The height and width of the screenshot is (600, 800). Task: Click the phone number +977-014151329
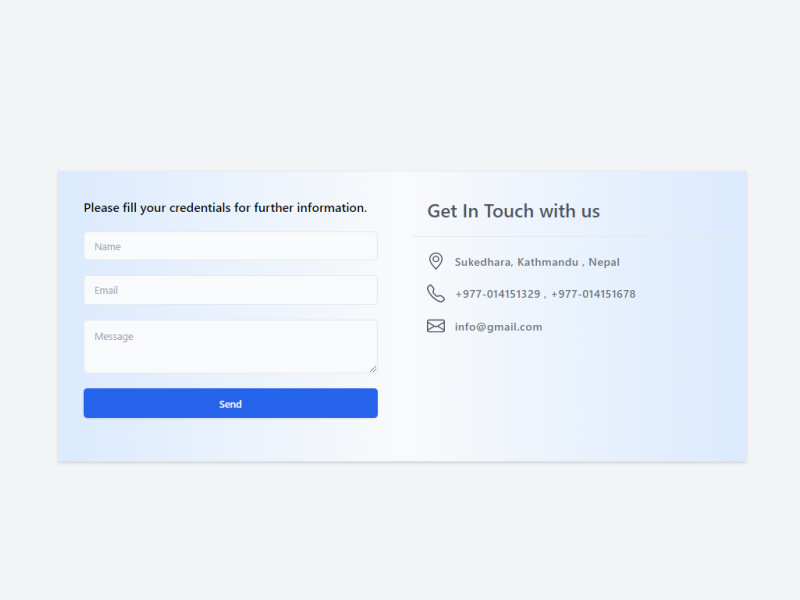[x=497, y=294]
